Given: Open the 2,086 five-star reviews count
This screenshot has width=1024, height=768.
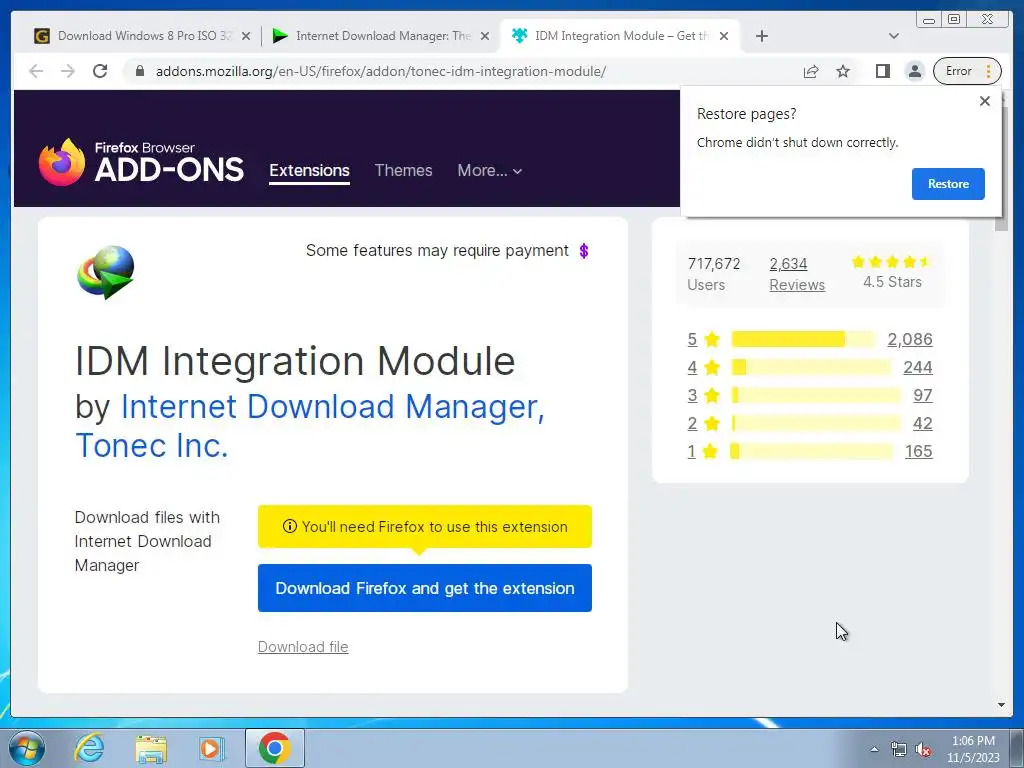Looking at the screenshot, I should tap(910, 340).
